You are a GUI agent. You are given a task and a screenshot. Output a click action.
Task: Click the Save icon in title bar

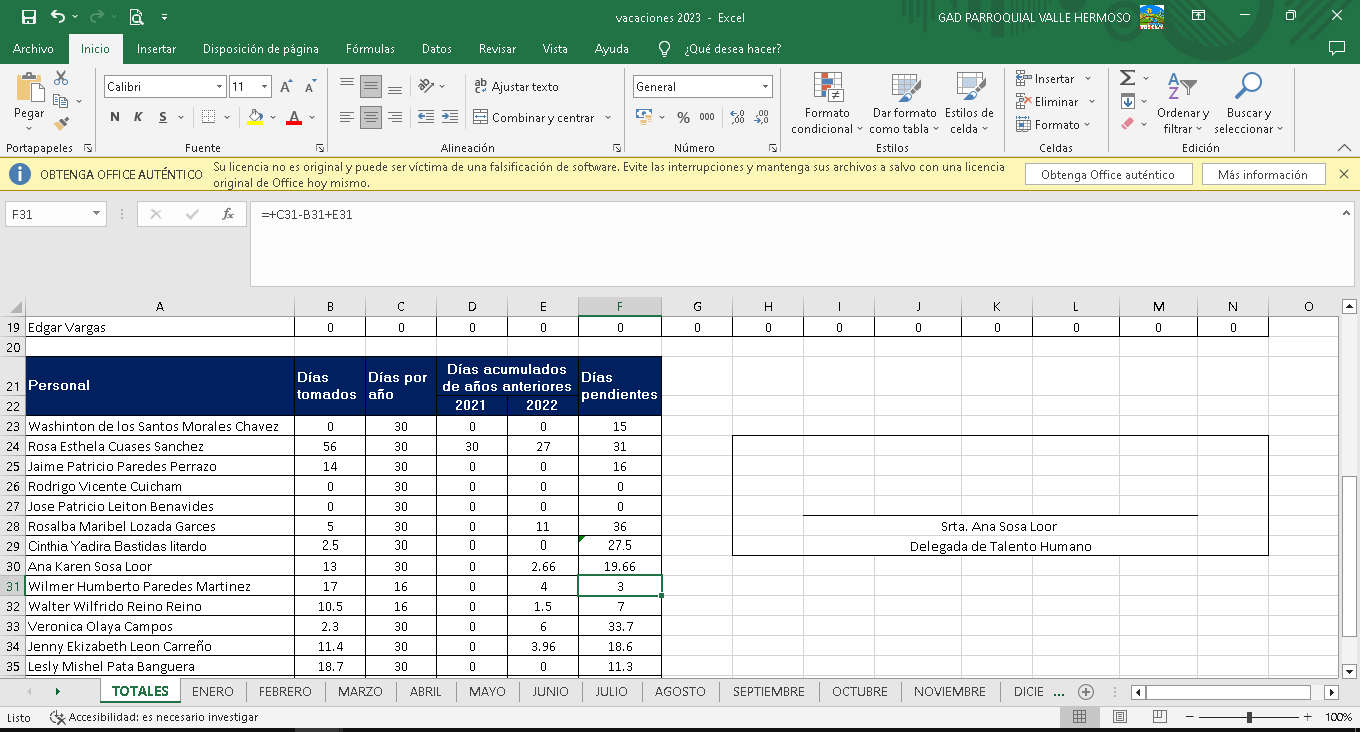[28, 17]
